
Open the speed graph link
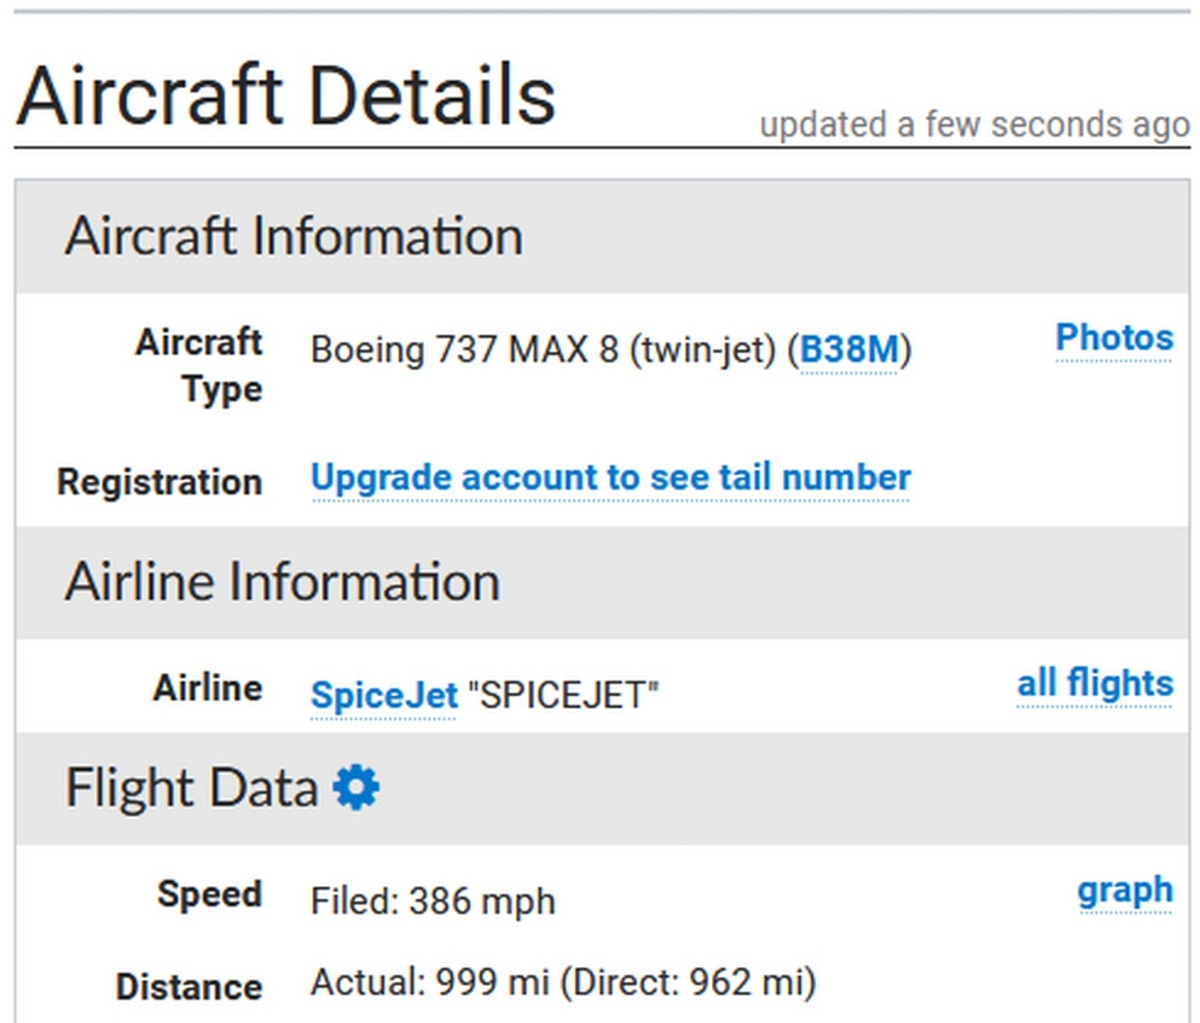[1125, 890]
